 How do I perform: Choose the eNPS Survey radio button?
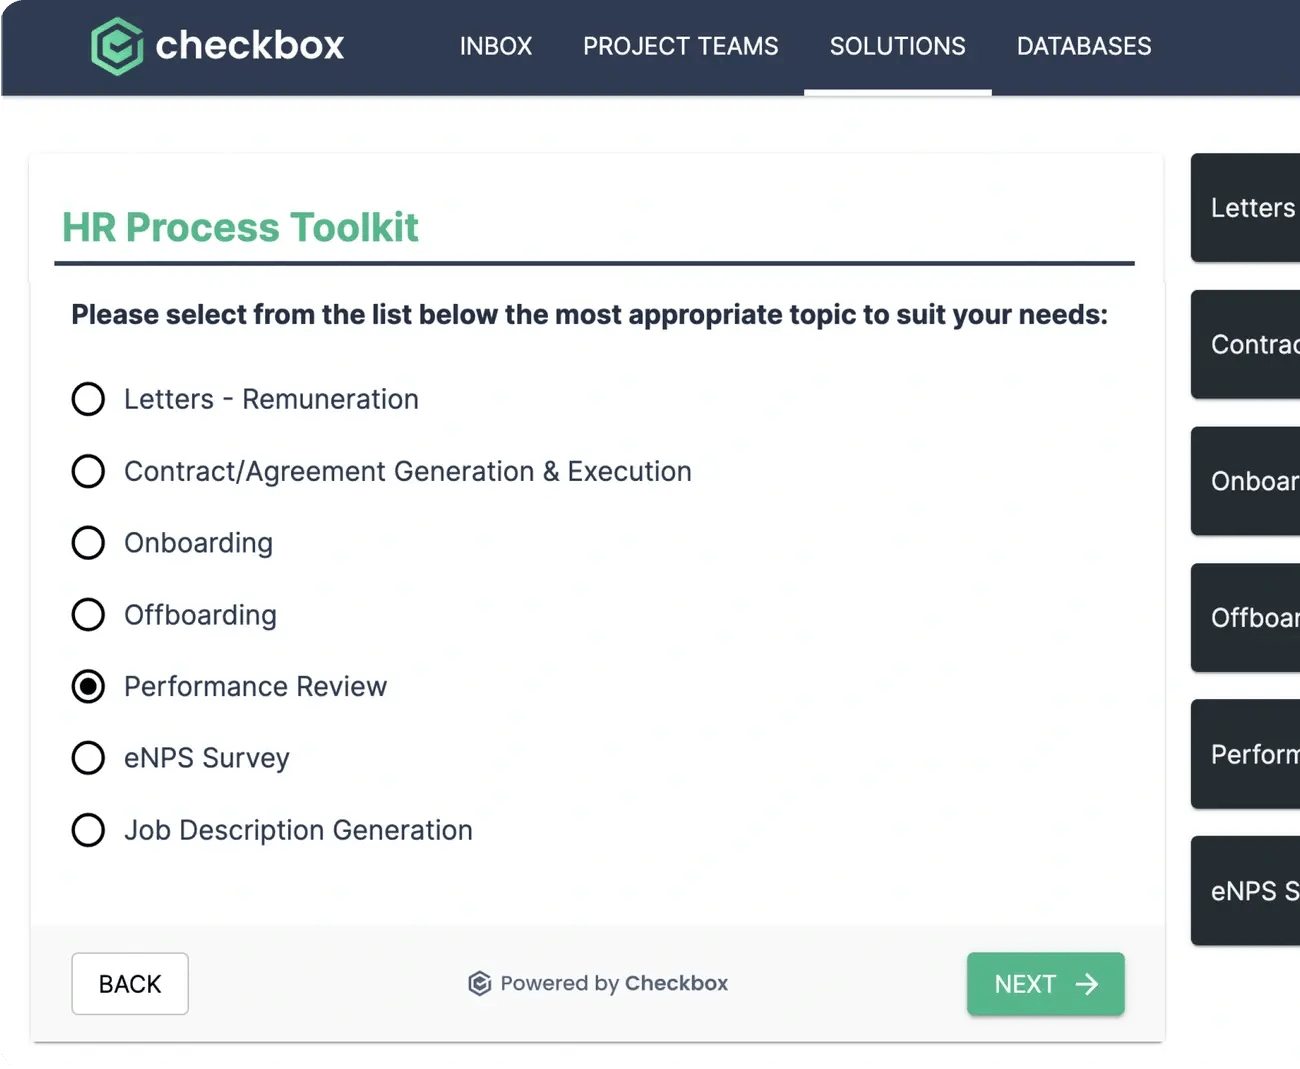(x=88, y=758)
